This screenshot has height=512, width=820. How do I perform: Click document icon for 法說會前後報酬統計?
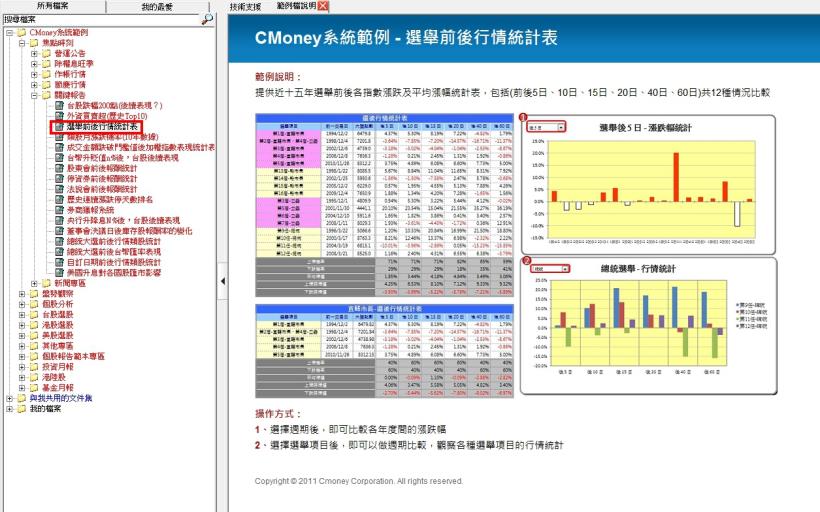pyautogui.click(x=60, y=189)
